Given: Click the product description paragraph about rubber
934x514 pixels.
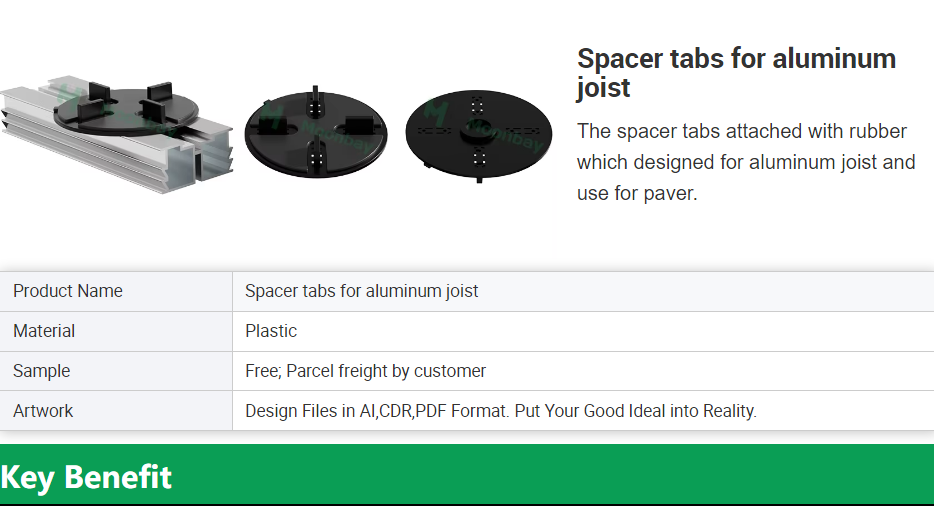Looking at the screenshot, I should click(746, 162).
